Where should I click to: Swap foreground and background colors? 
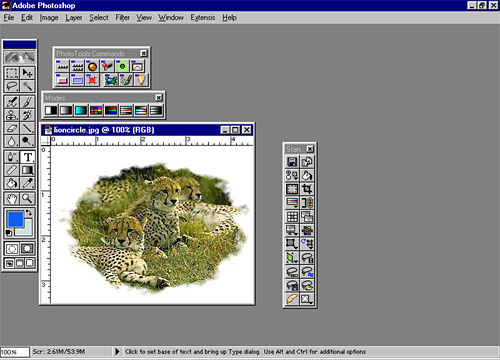(29, 212)
